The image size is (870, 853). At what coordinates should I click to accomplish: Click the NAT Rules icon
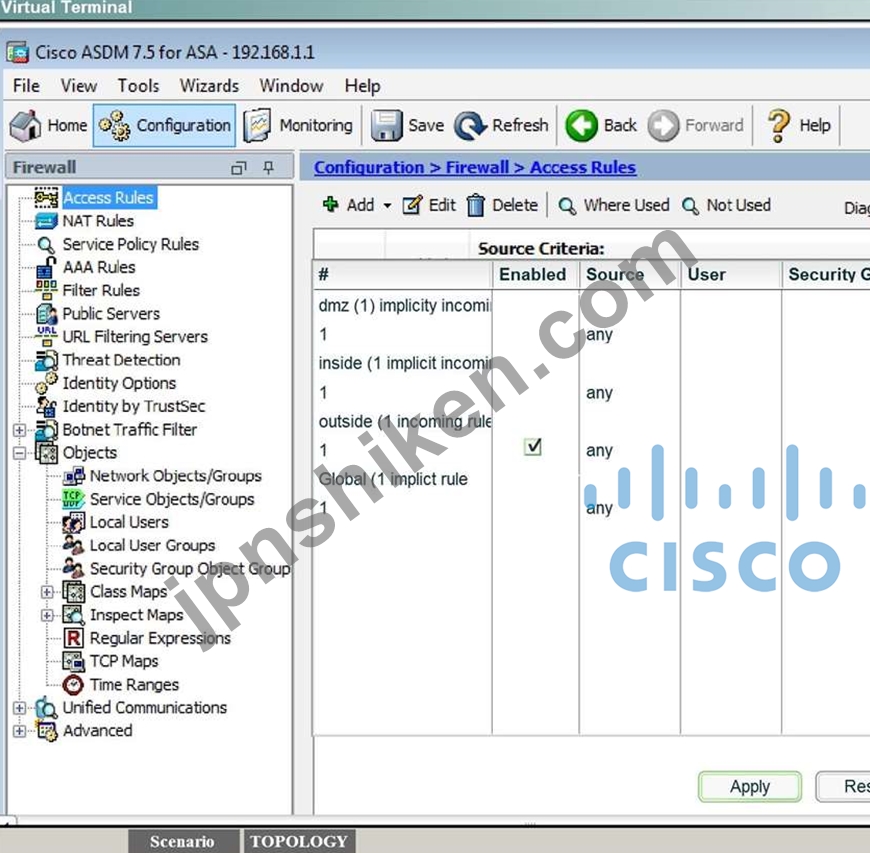[46, 221]
